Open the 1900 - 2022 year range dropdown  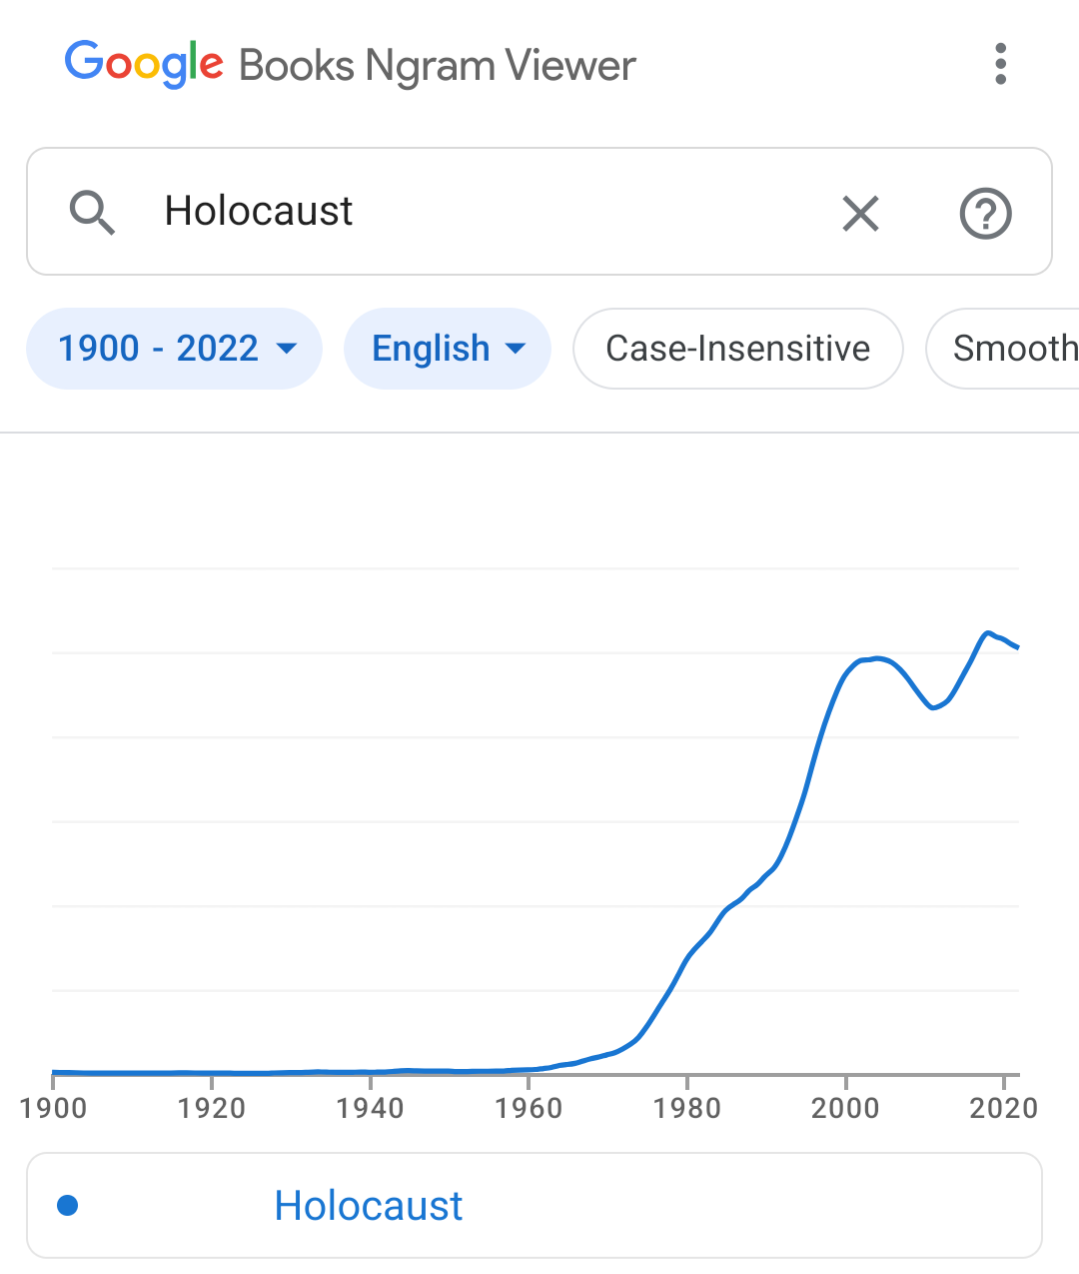tap(174, 348)
